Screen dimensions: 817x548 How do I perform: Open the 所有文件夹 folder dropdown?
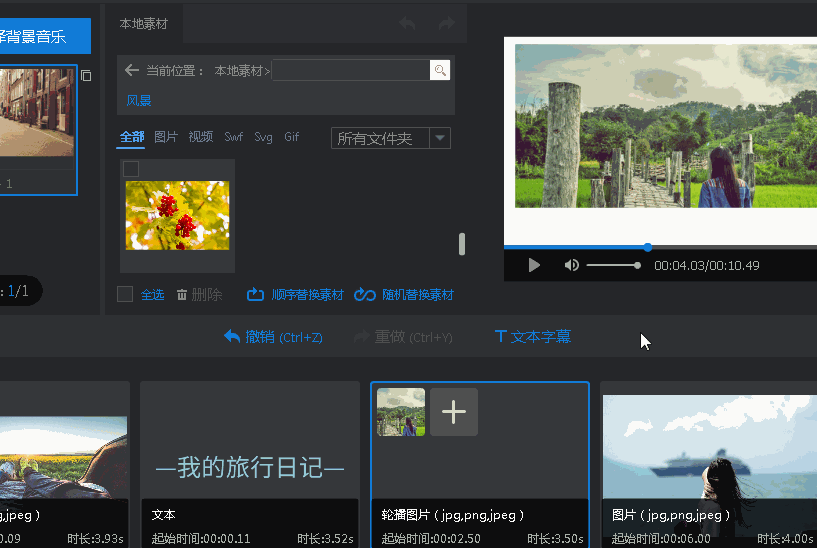390,138
